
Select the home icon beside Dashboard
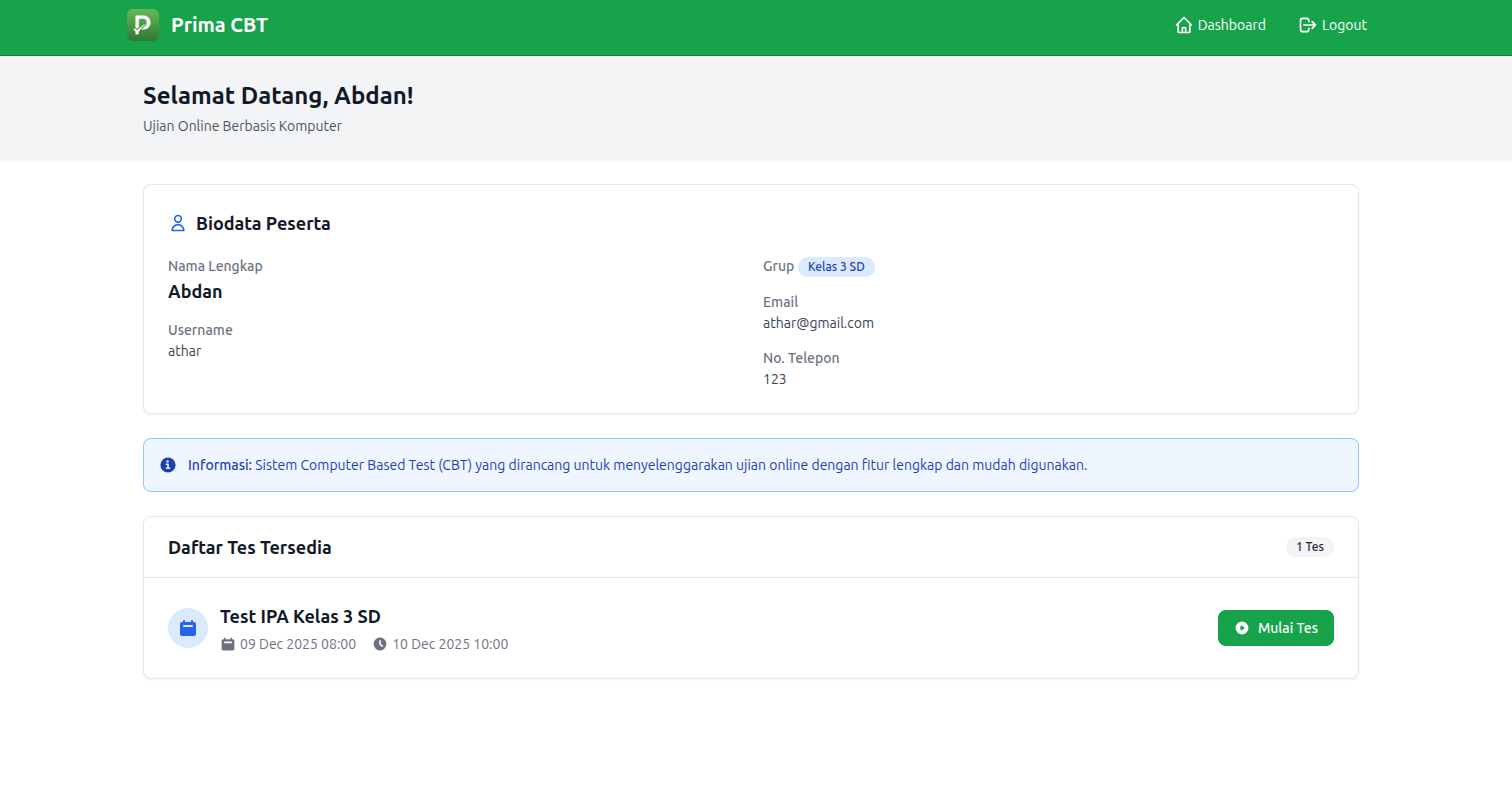tap(1185, 24)
